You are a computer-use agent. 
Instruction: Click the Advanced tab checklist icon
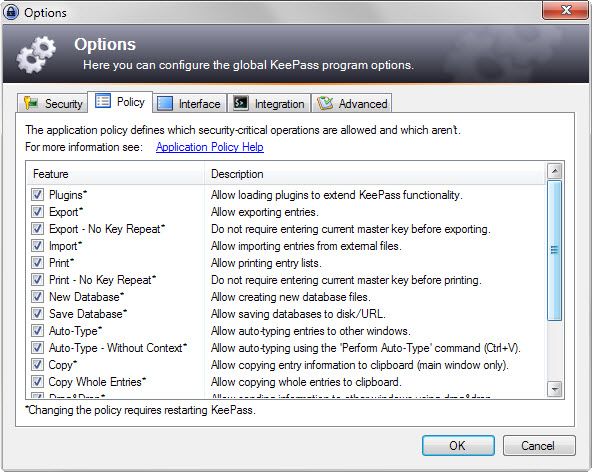325,103
